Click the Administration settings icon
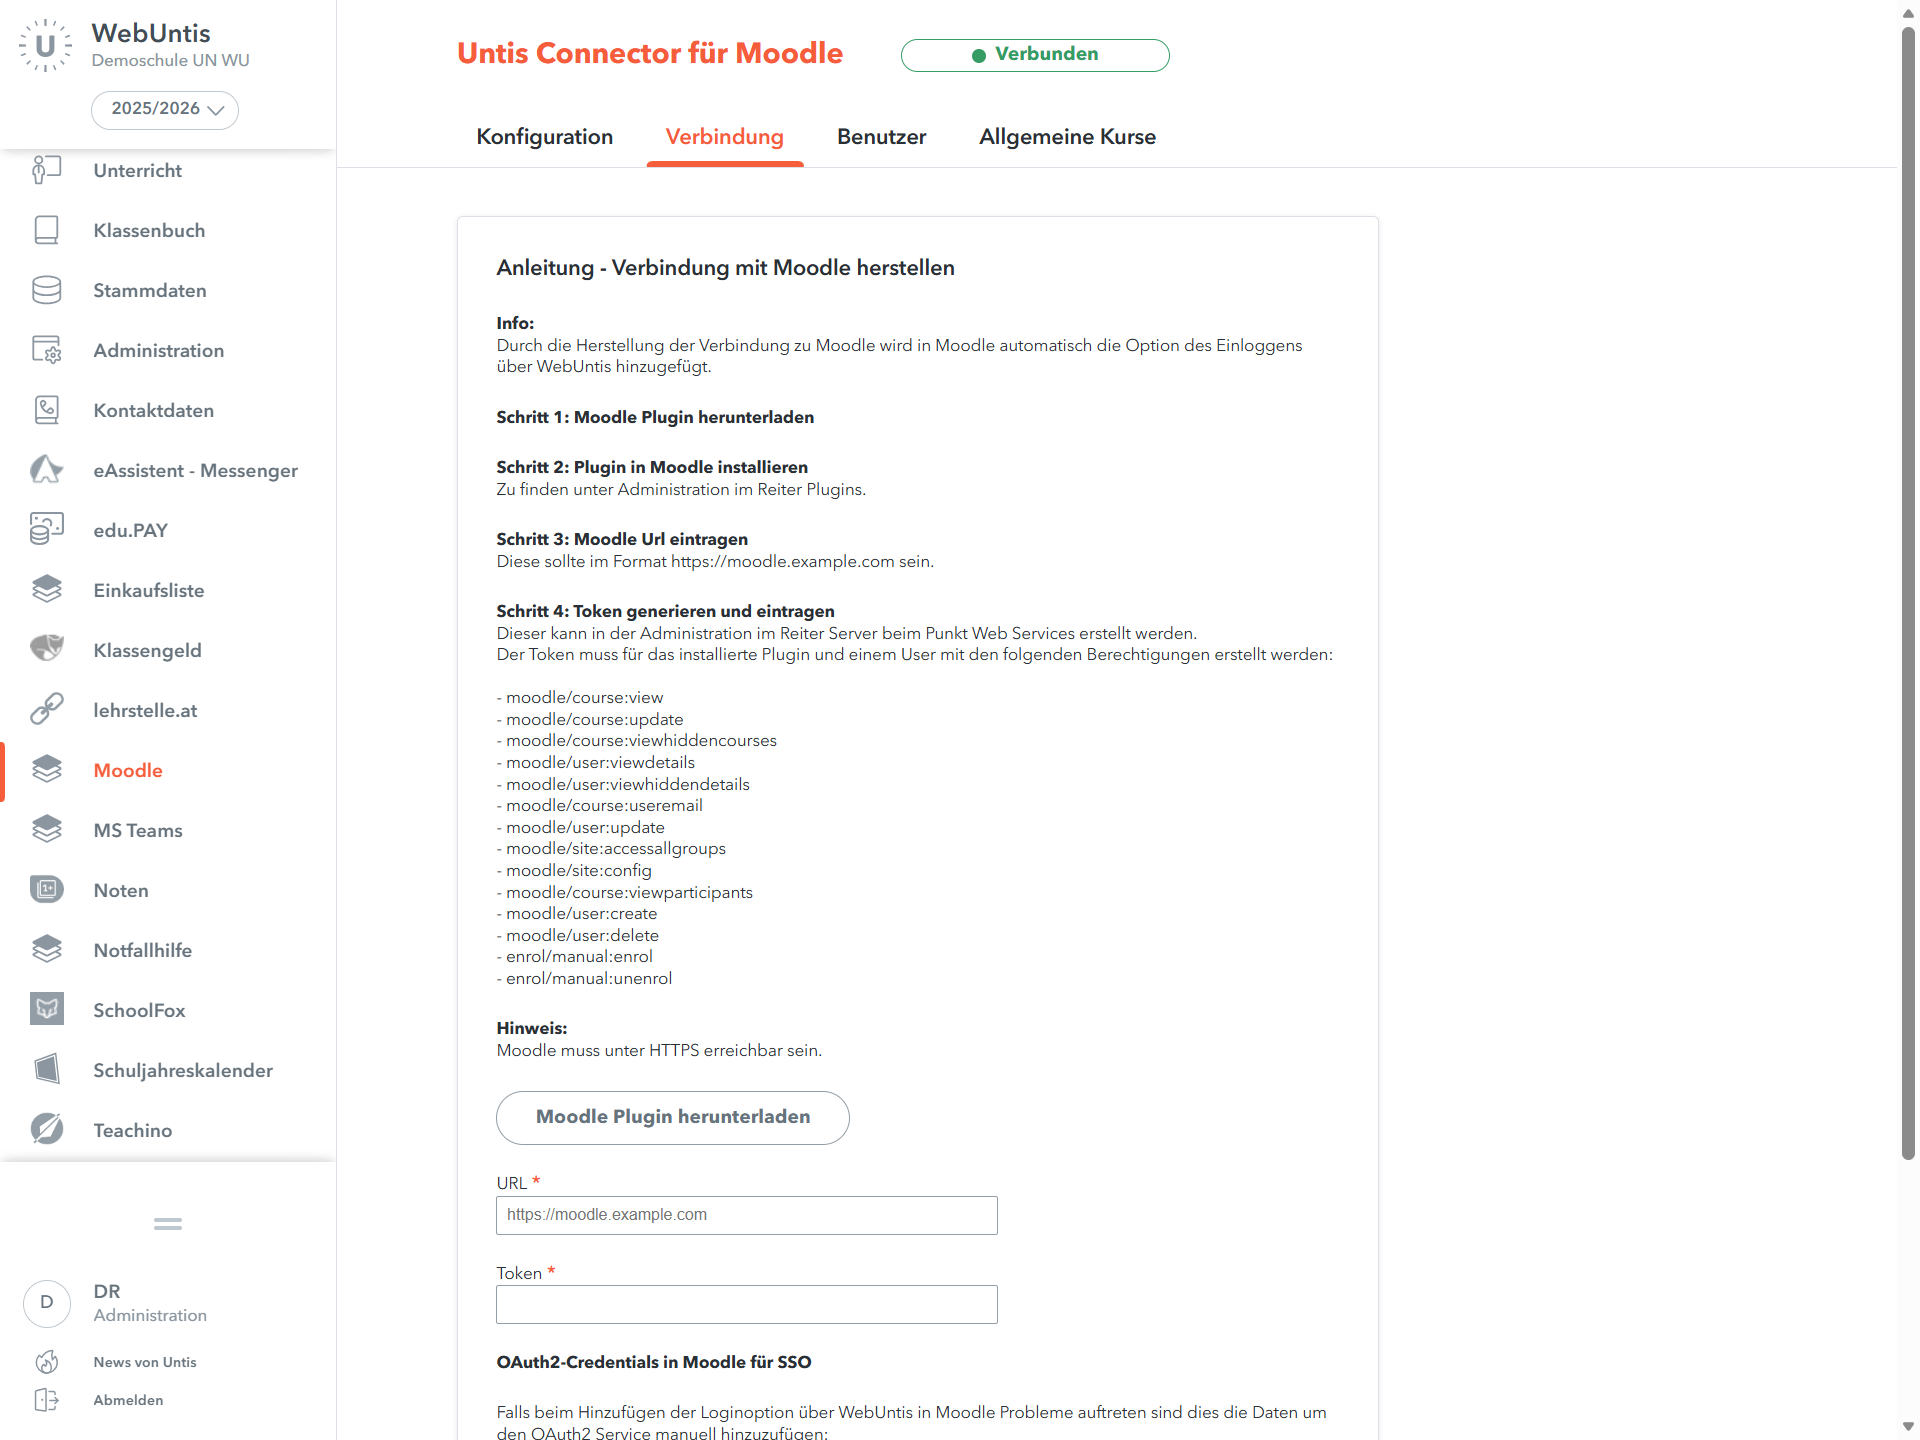 tap(46, 350)
